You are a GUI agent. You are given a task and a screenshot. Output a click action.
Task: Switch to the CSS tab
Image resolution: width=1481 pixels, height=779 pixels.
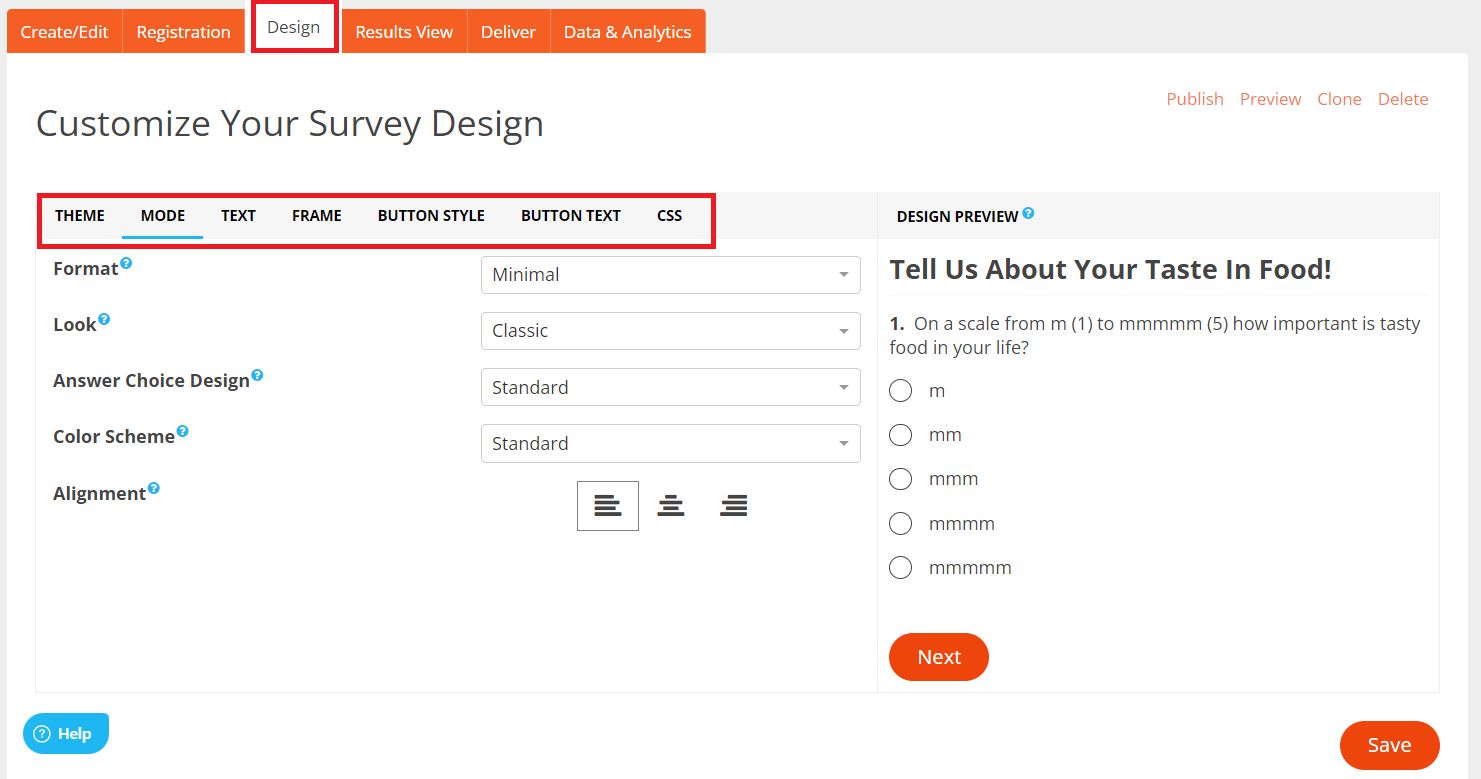(x=668, y=215)
